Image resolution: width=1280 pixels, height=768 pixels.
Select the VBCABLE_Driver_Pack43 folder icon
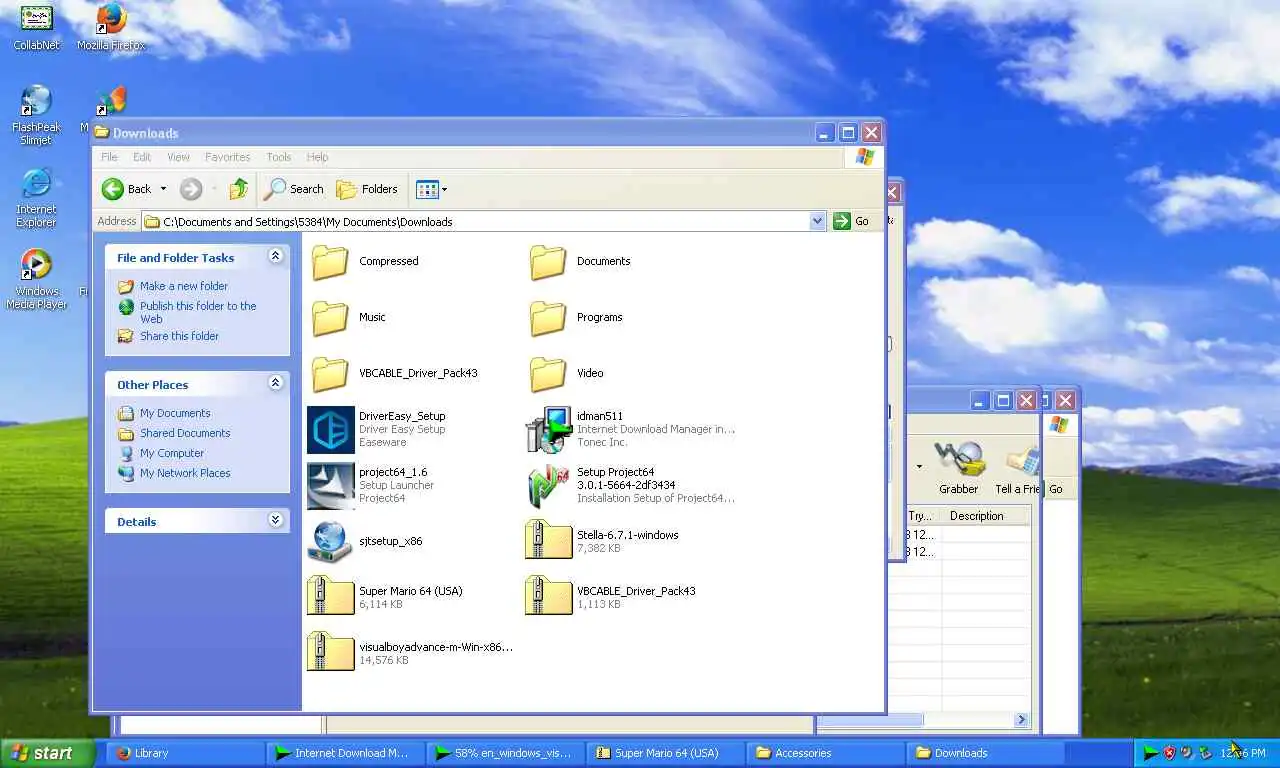click(x=330, y=373)
